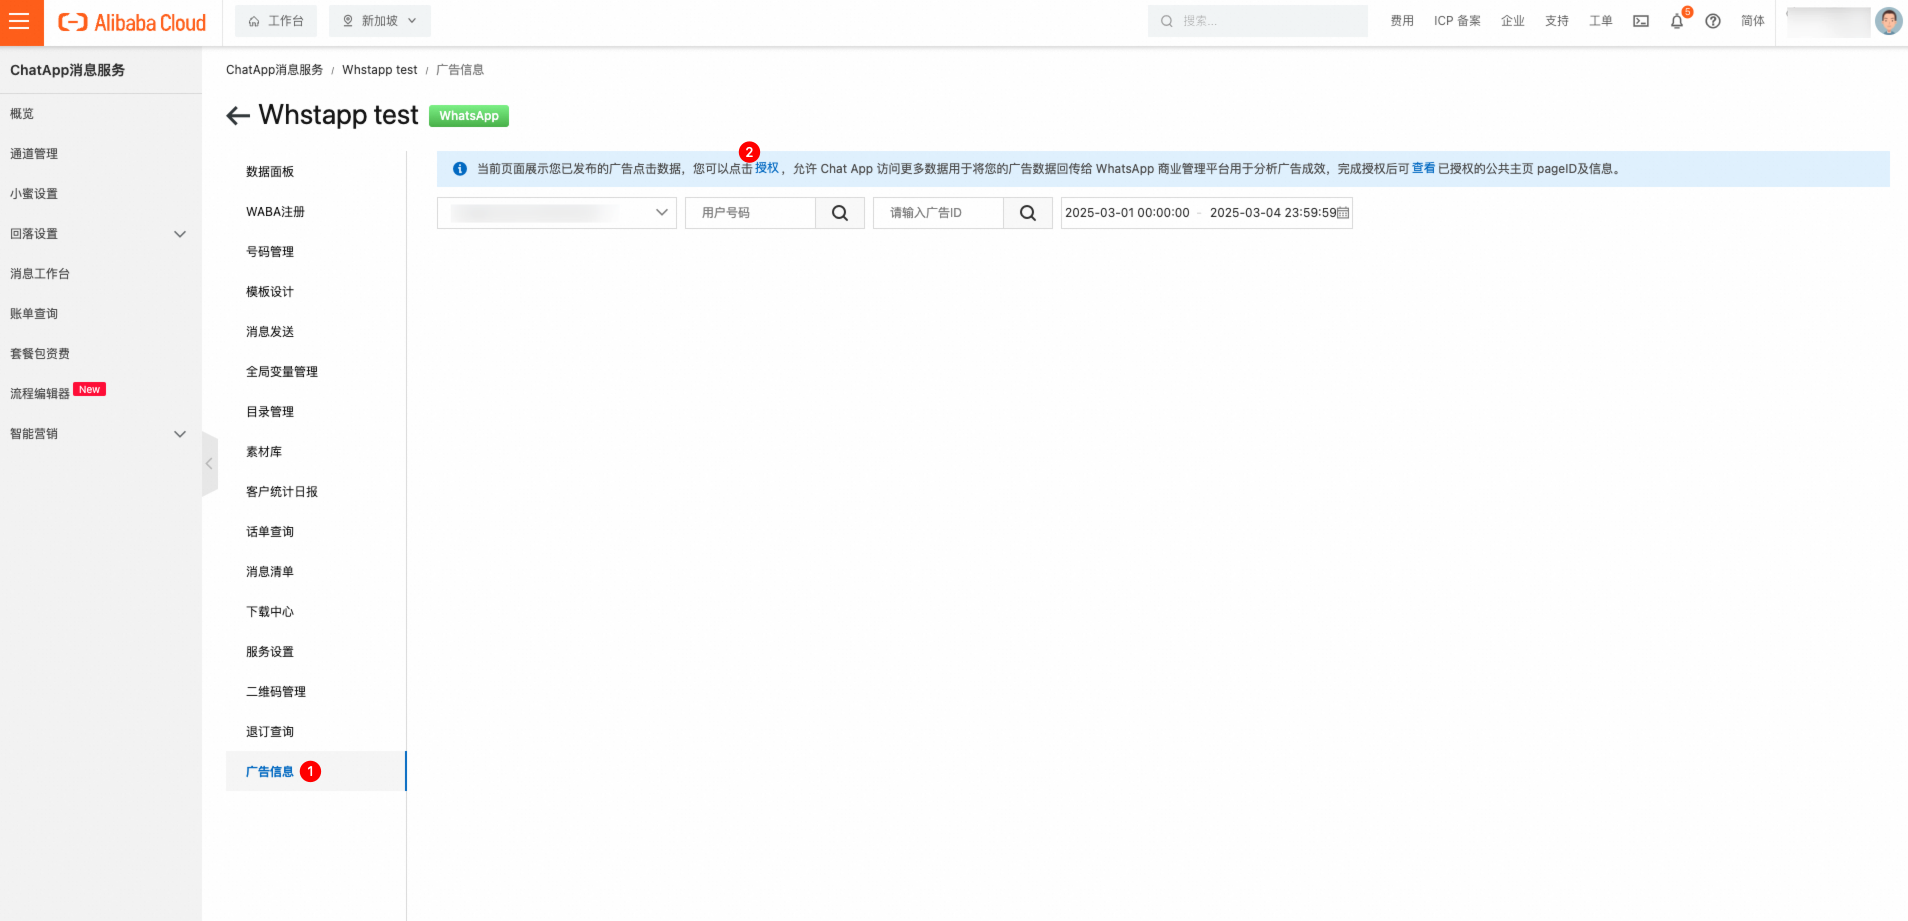
Task: Open 企业 in the top bar
Action: pyautogui.click(x=1513, y=21)
